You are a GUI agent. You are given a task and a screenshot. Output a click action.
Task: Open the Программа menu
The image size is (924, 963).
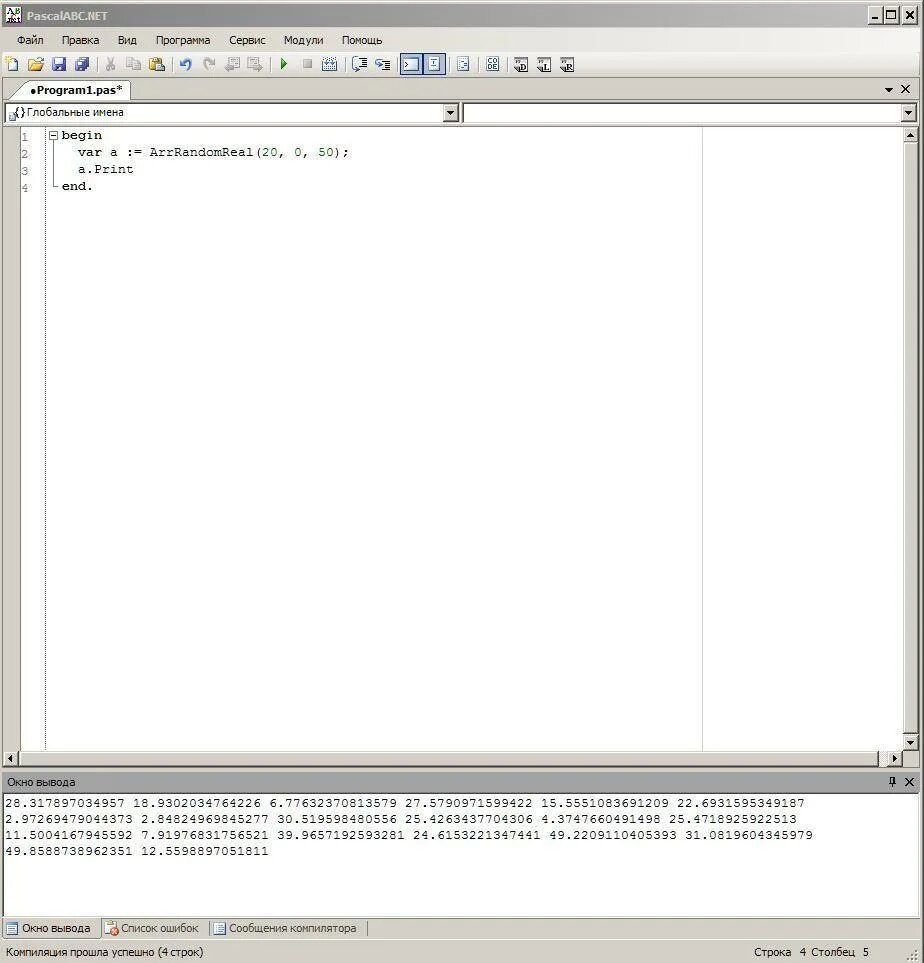tap(182, 40)
